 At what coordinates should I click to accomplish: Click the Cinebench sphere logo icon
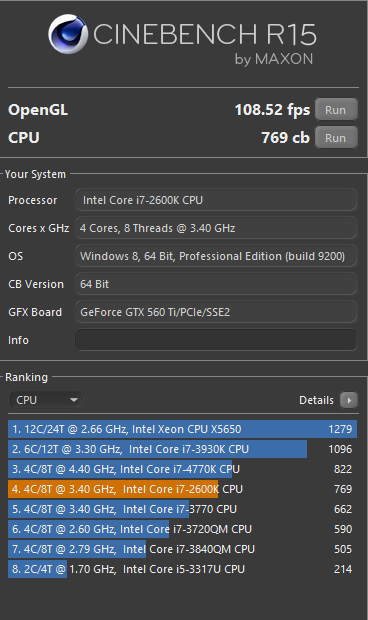pyautogui.click(x=68, y=34)
